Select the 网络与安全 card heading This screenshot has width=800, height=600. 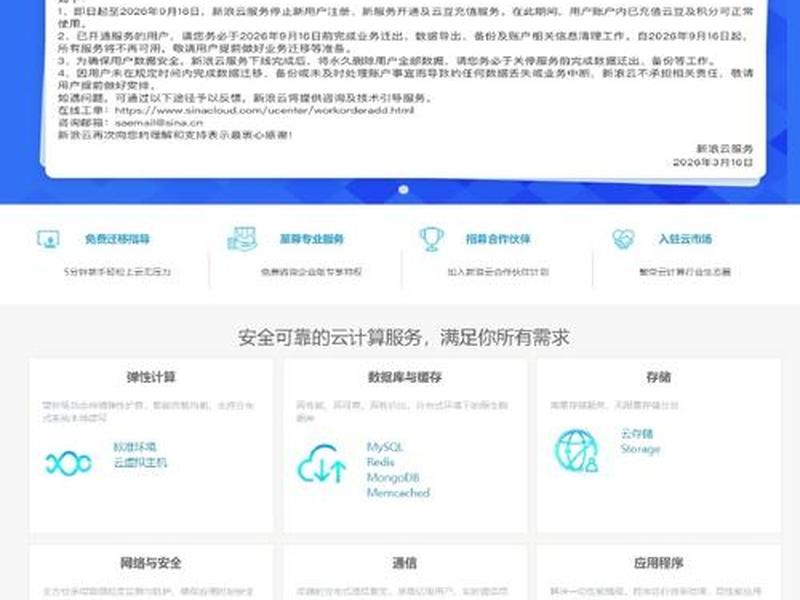(x=151, y=563)
